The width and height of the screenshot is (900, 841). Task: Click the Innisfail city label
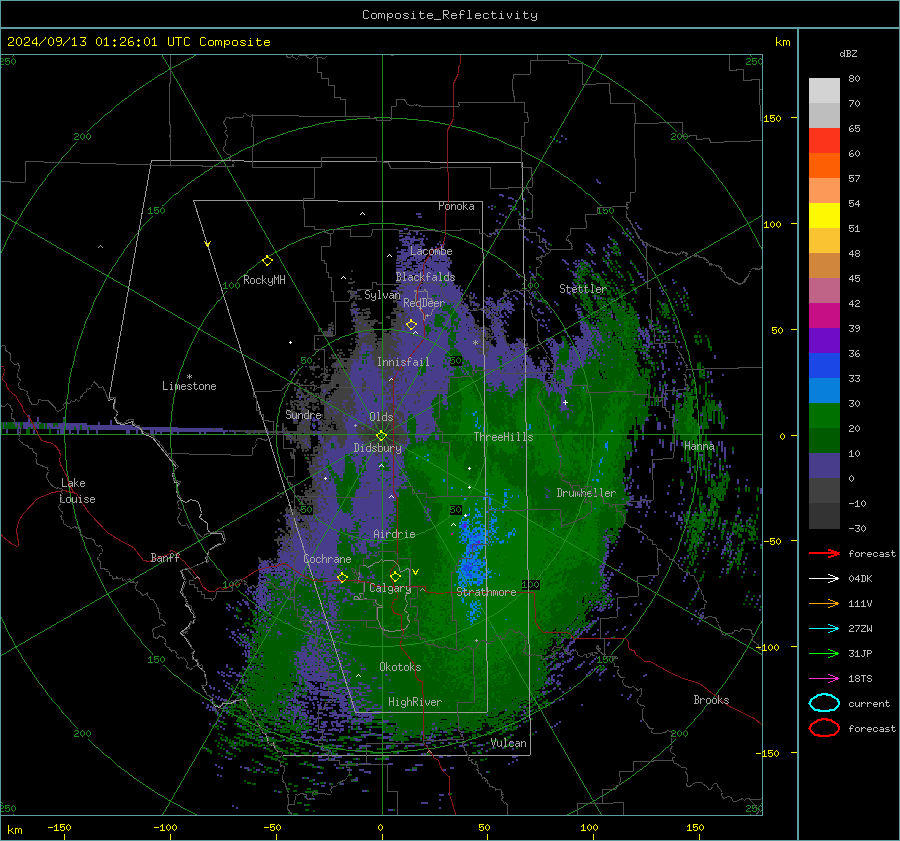[x=403, y=362]
